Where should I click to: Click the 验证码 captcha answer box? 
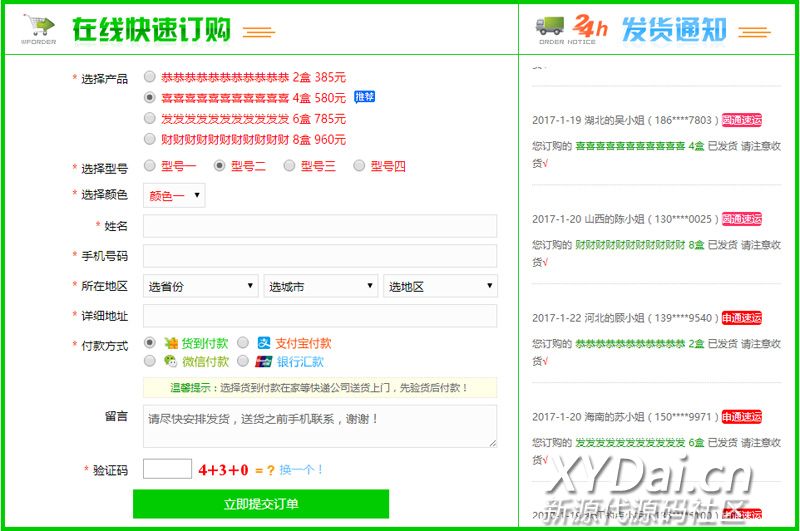tap(167, 469)
